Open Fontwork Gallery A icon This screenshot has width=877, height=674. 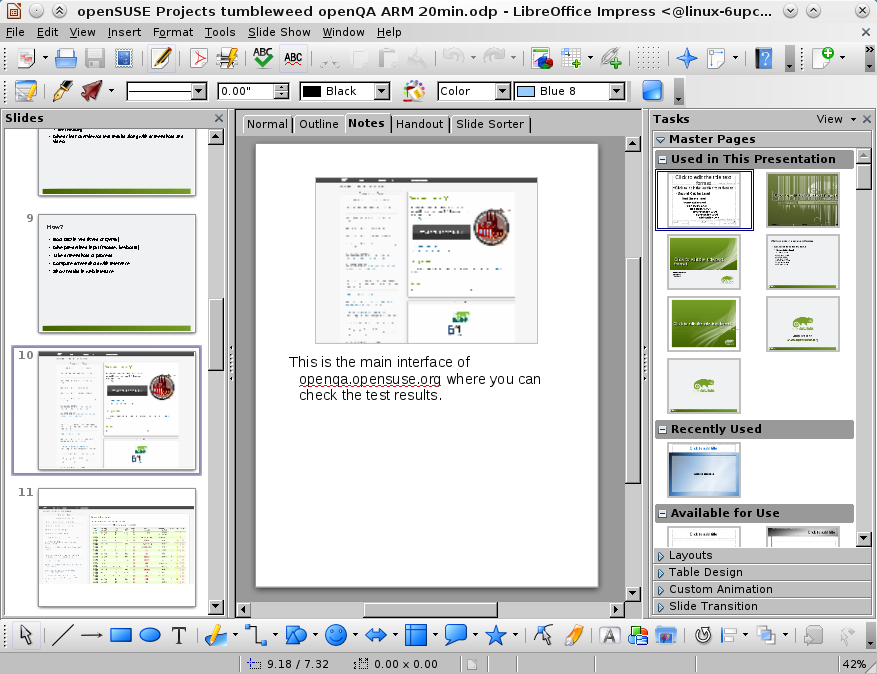point(610,635)
